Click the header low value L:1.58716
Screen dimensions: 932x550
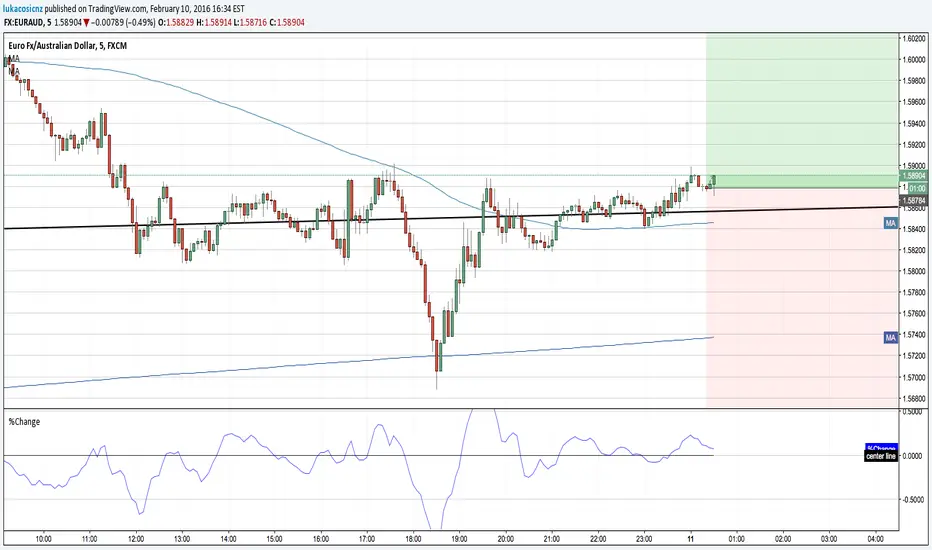[250, 23]
